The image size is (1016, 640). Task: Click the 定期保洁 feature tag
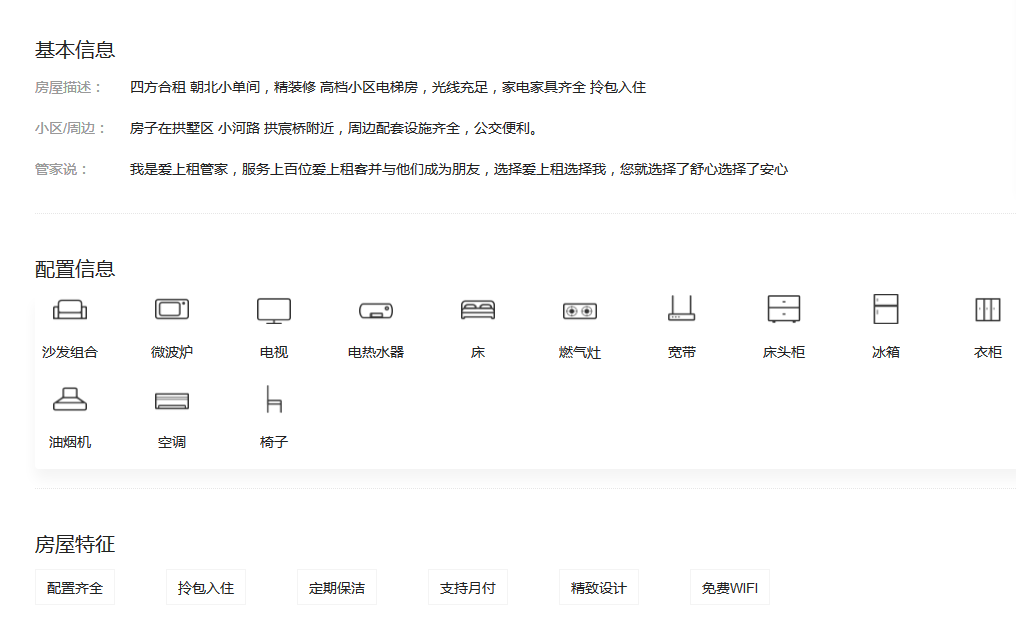(x=337, y=588)
